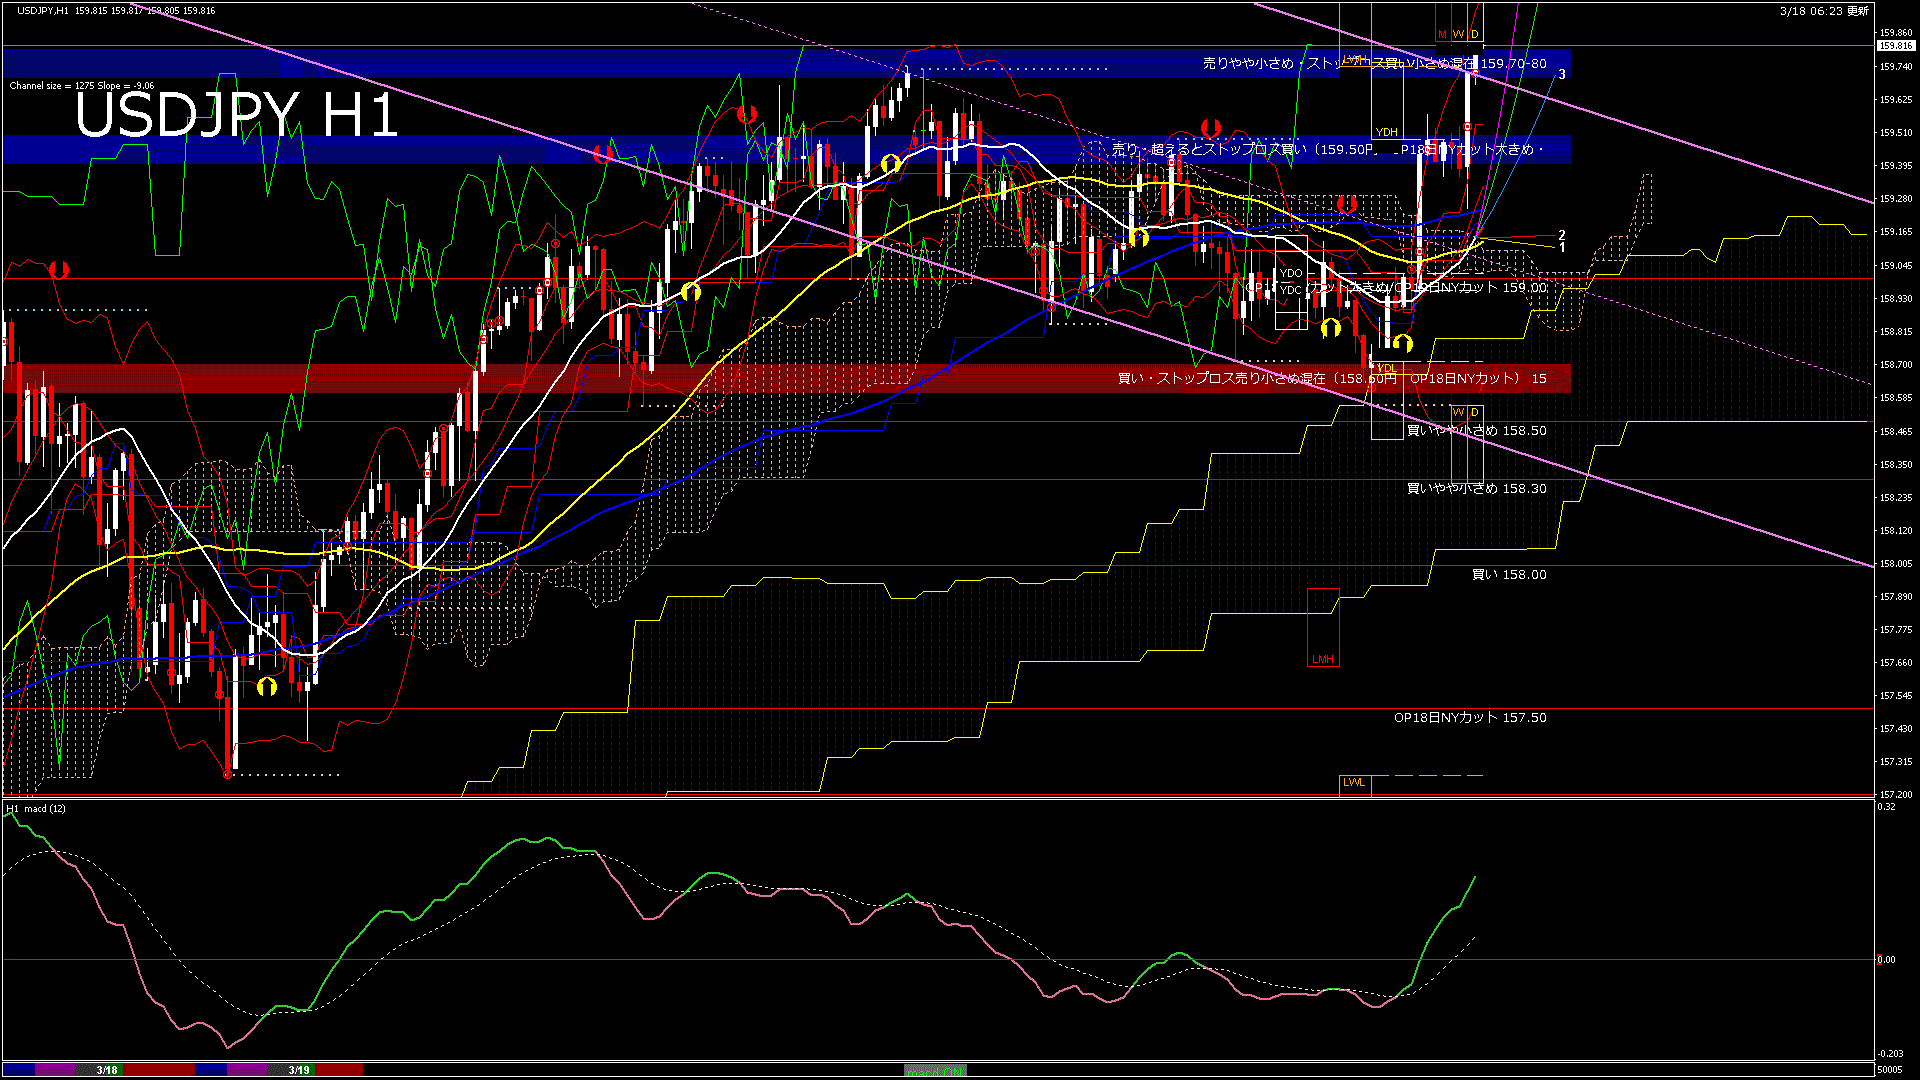Select the red LMH level label
Screen dimensions: 1920x1080
coord(1322,660)
